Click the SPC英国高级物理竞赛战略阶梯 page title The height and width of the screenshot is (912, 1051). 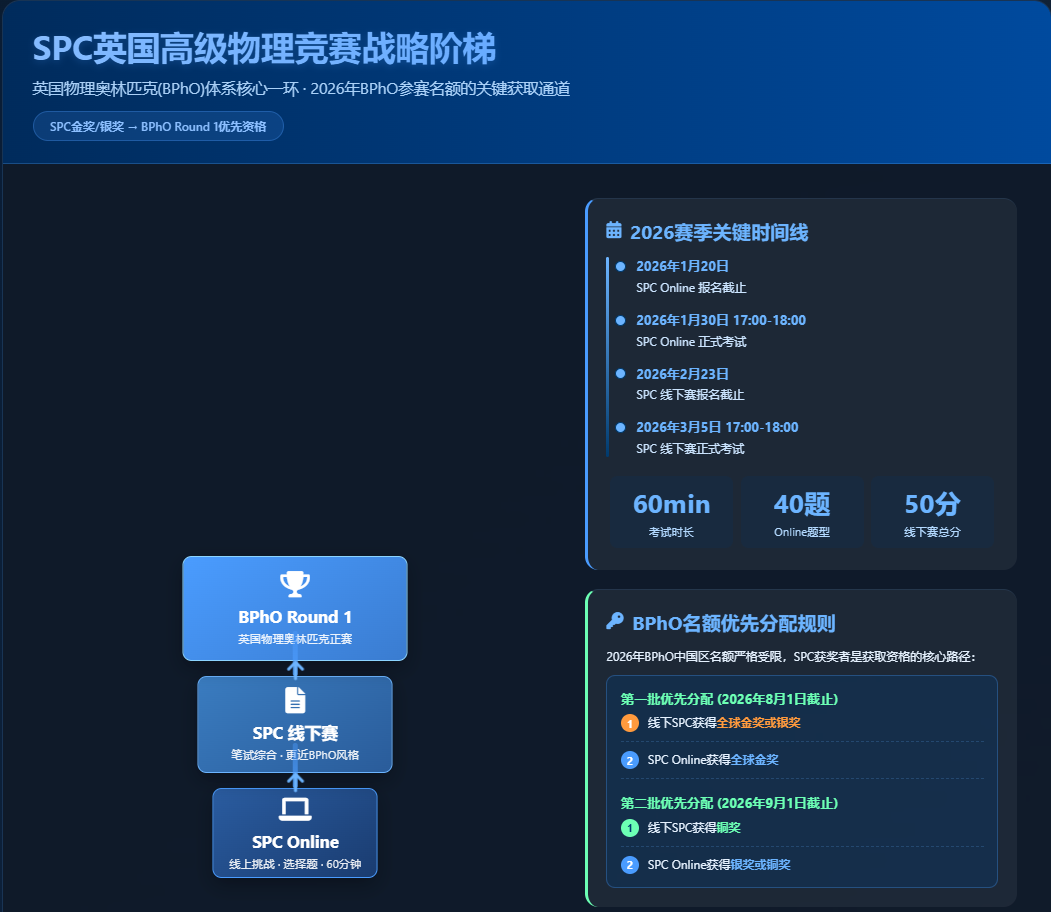click(x=264, y=49)
